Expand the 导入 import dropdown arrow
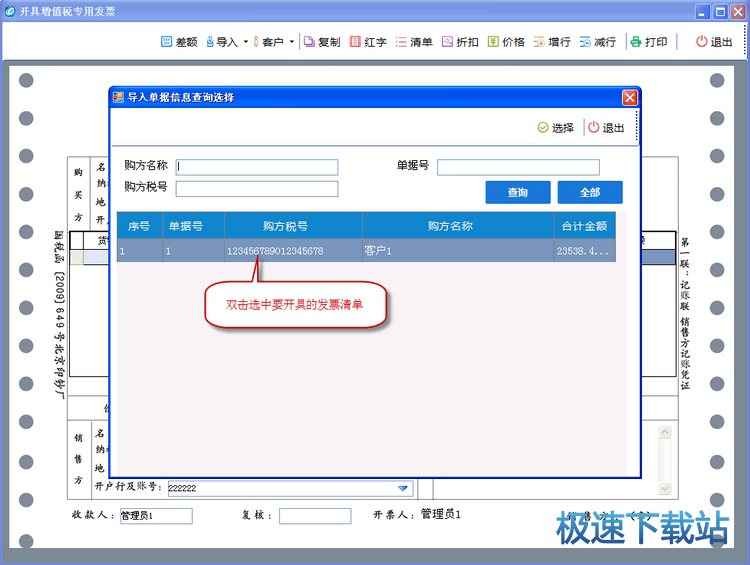The image size is (750, 565). [245, 43]
